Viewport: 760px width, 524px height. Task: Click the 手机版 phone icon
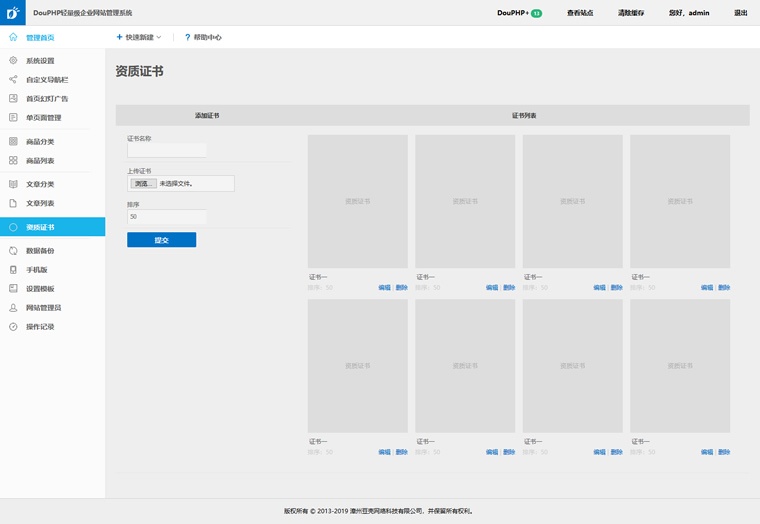(x=13, y=270)
